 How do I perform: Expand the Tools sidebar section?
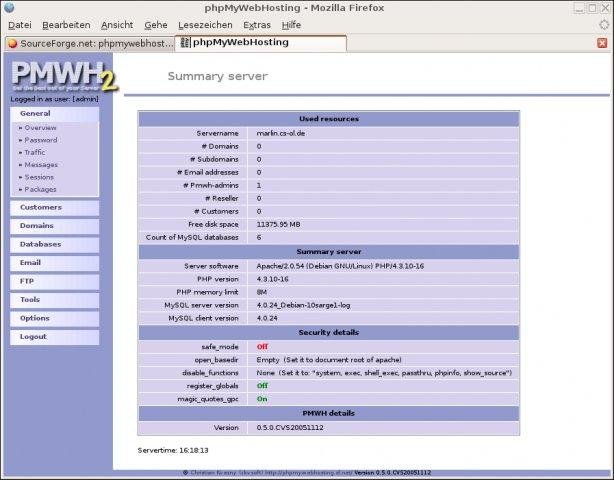pos(54,300)
